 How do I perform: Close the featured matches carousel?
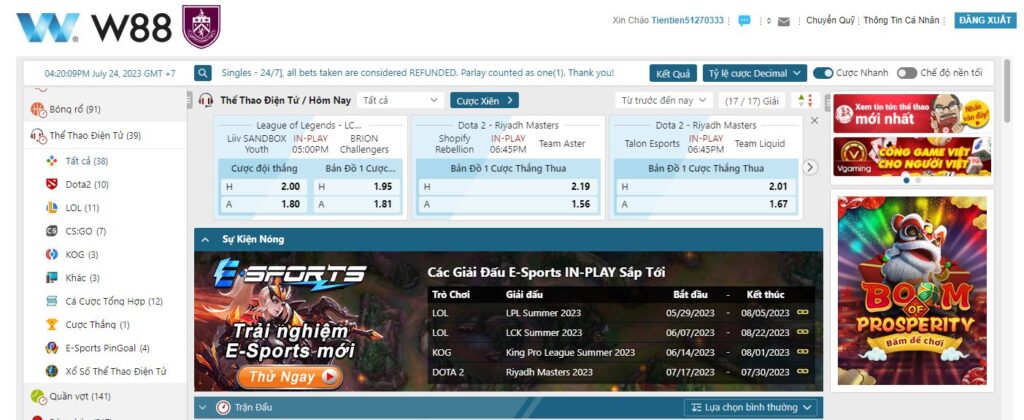[814, 121]
